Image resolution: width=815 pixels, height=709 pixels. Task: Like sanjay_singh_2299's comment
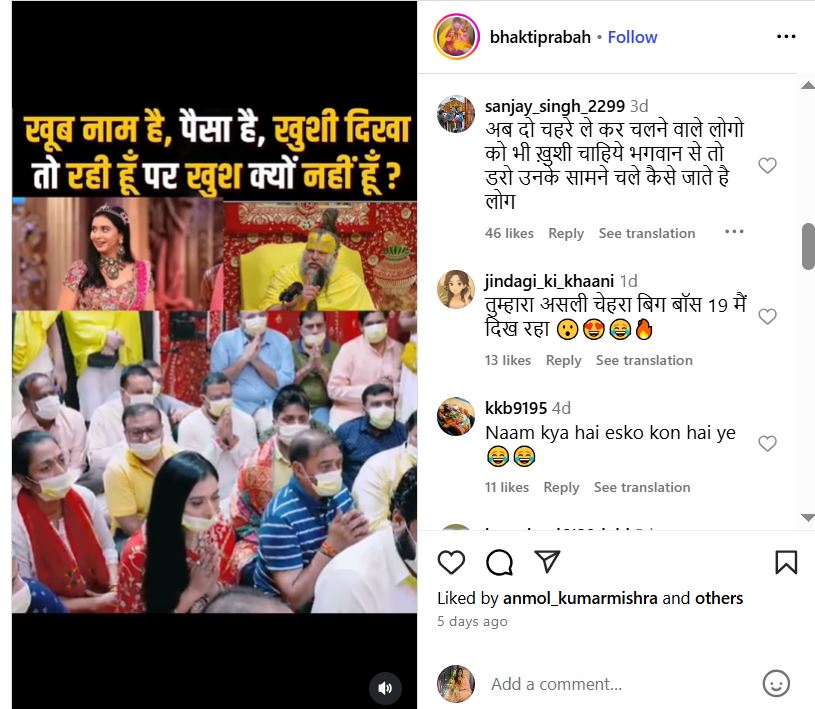(x=767, y=165)
